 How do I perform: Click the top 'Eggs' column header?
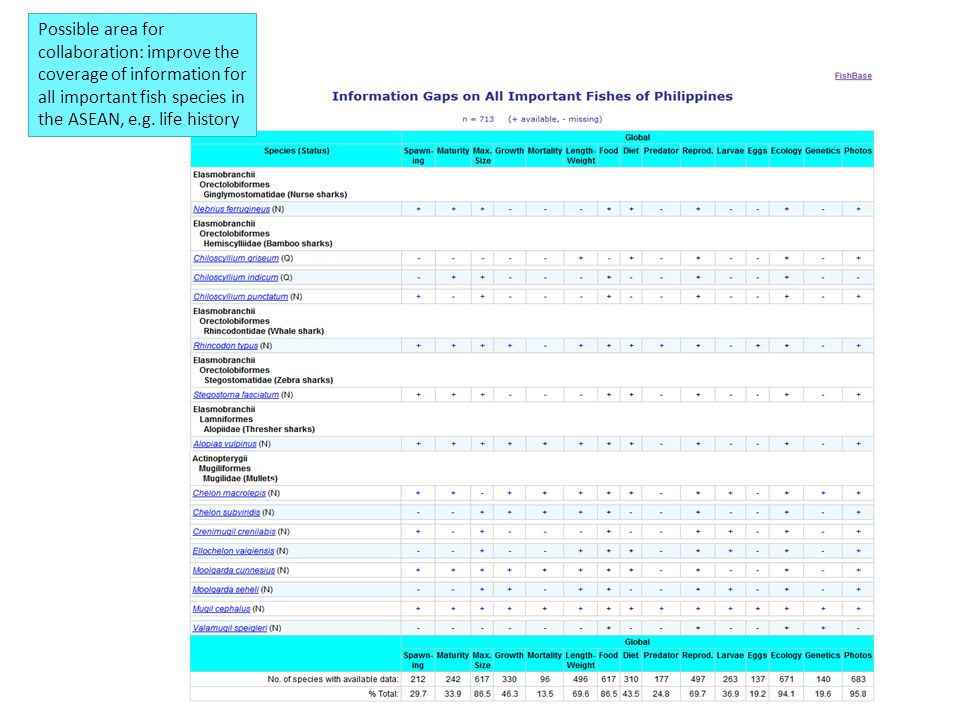click(x=757, y=151)
